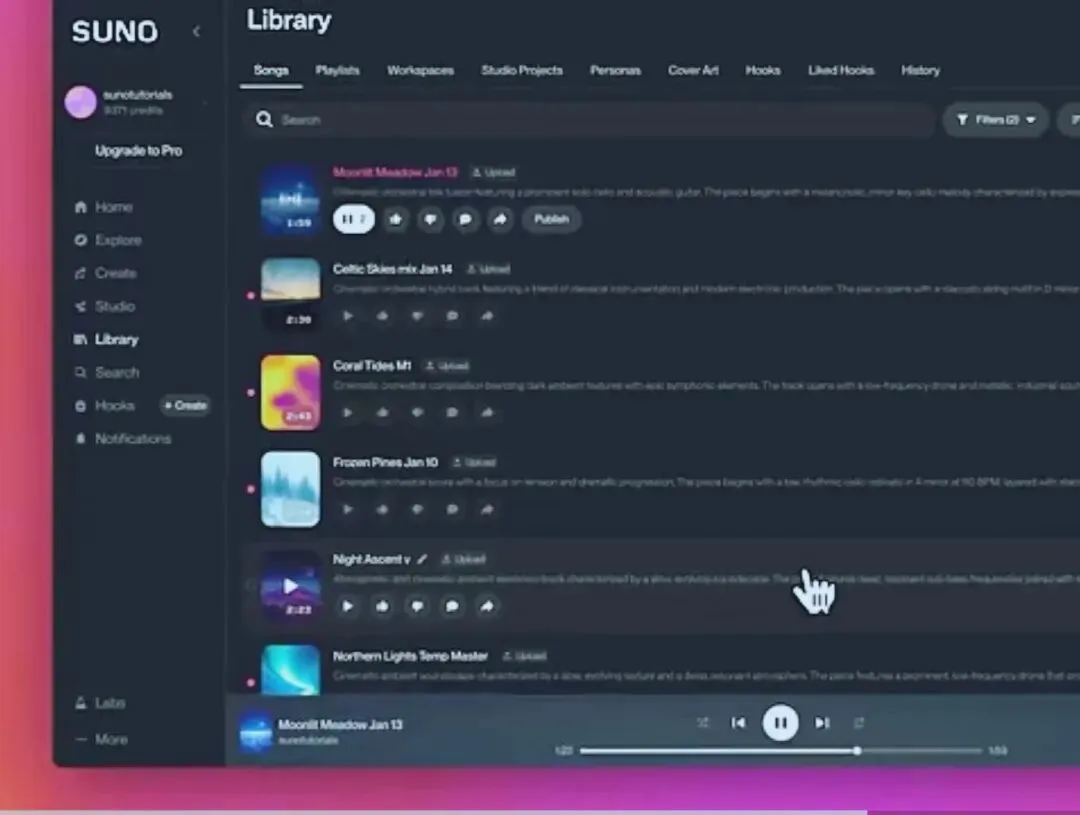Switch to the Liked Hooks tab
The height and width of the screenshot is (815, 1080).
pos(841,70)
